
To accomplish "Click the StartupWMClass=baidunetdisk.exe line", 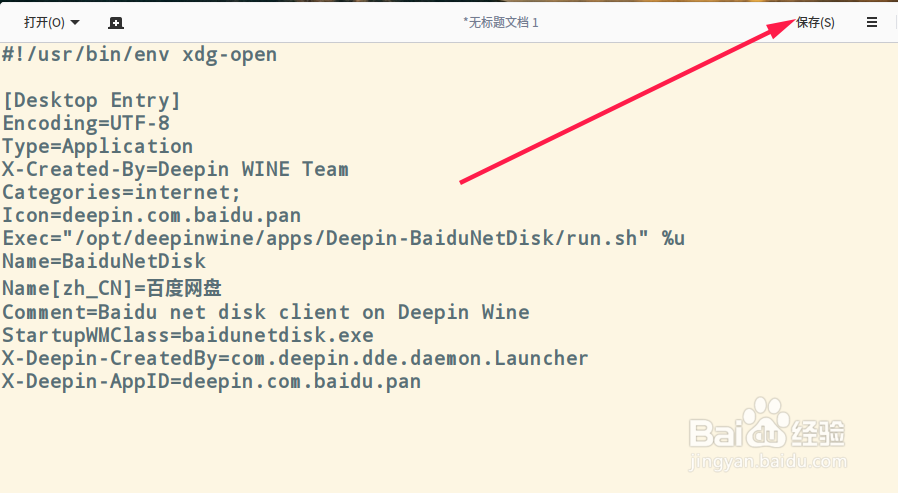I will point(188,336).
